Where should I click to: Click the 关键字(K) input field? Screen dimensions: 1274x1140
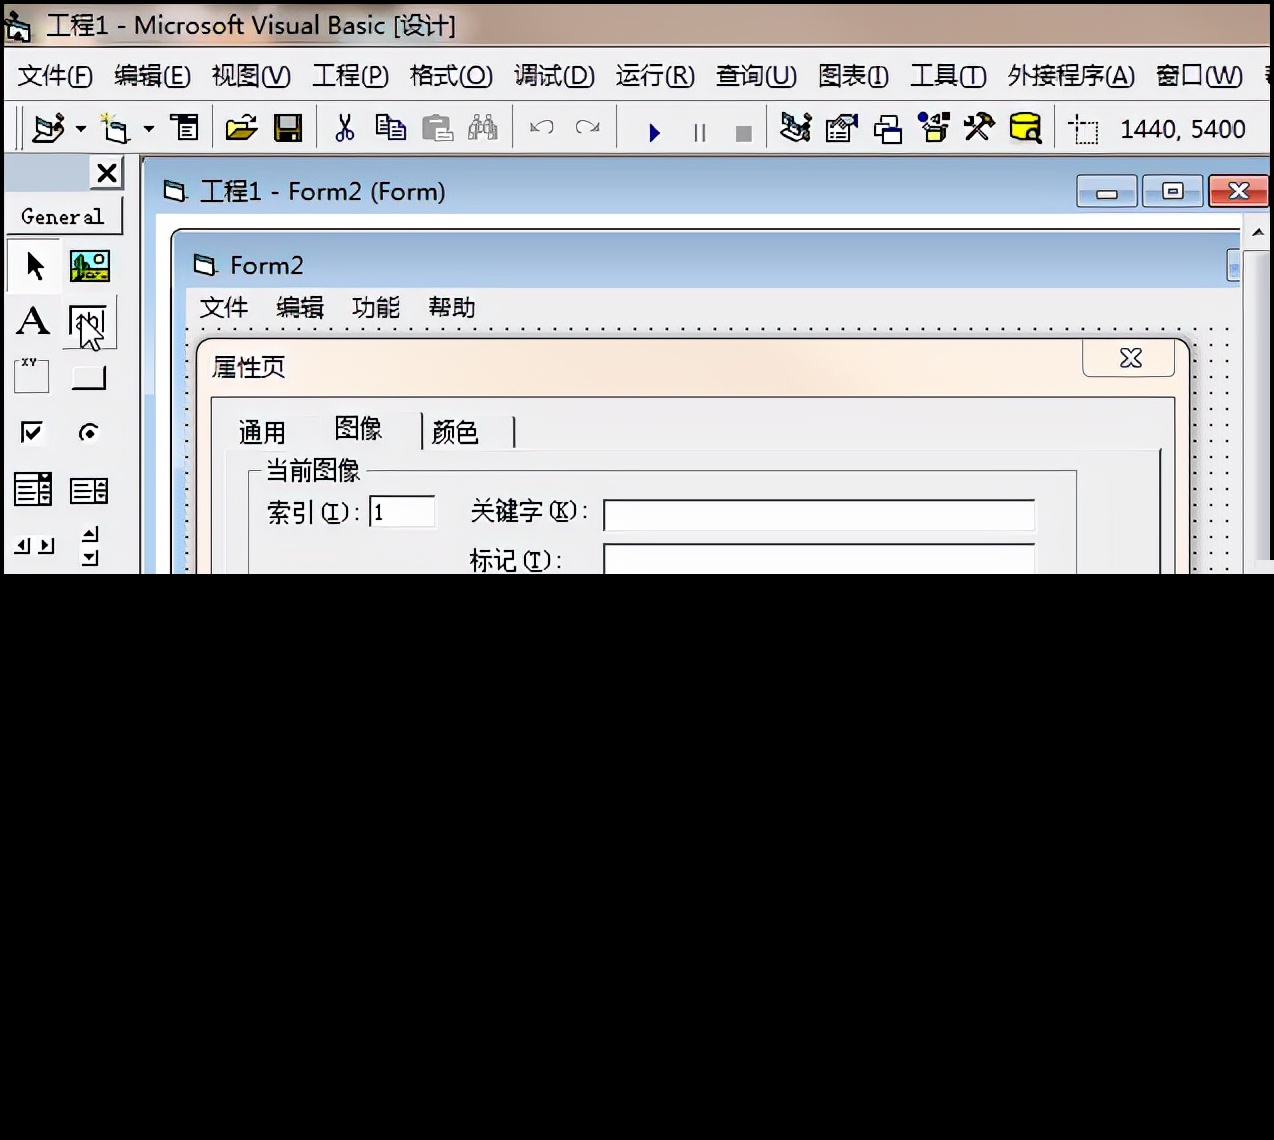coord(819,515)
